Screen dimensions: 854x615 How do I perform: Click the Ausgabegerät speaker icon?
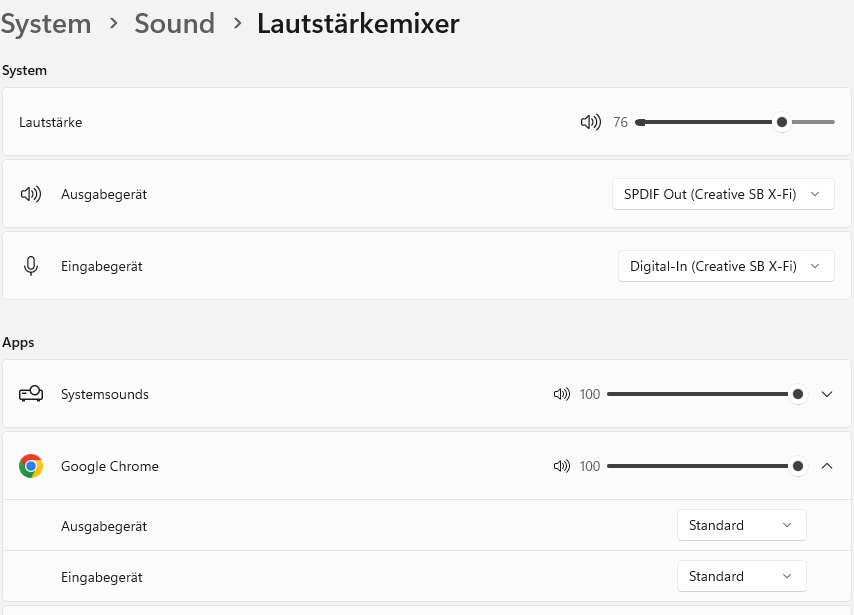(31, 194)
